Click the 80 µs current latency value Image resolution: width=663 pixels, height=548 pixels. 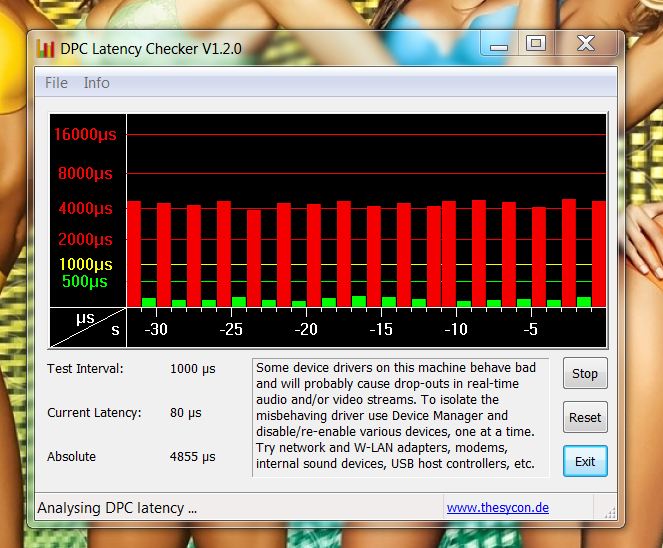(186, 413)
